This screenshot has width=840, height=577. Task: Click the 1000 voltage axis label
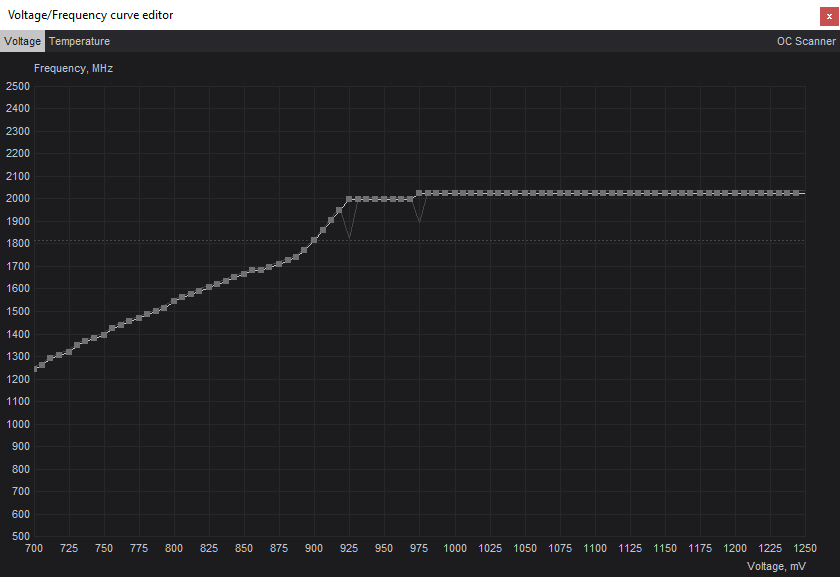coord(455,548)
